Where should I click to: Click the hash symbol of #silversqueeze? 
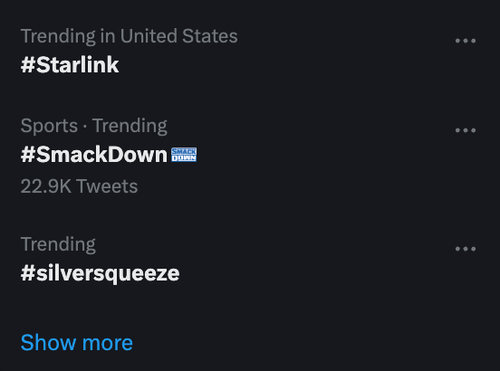(x=28, y=273)
